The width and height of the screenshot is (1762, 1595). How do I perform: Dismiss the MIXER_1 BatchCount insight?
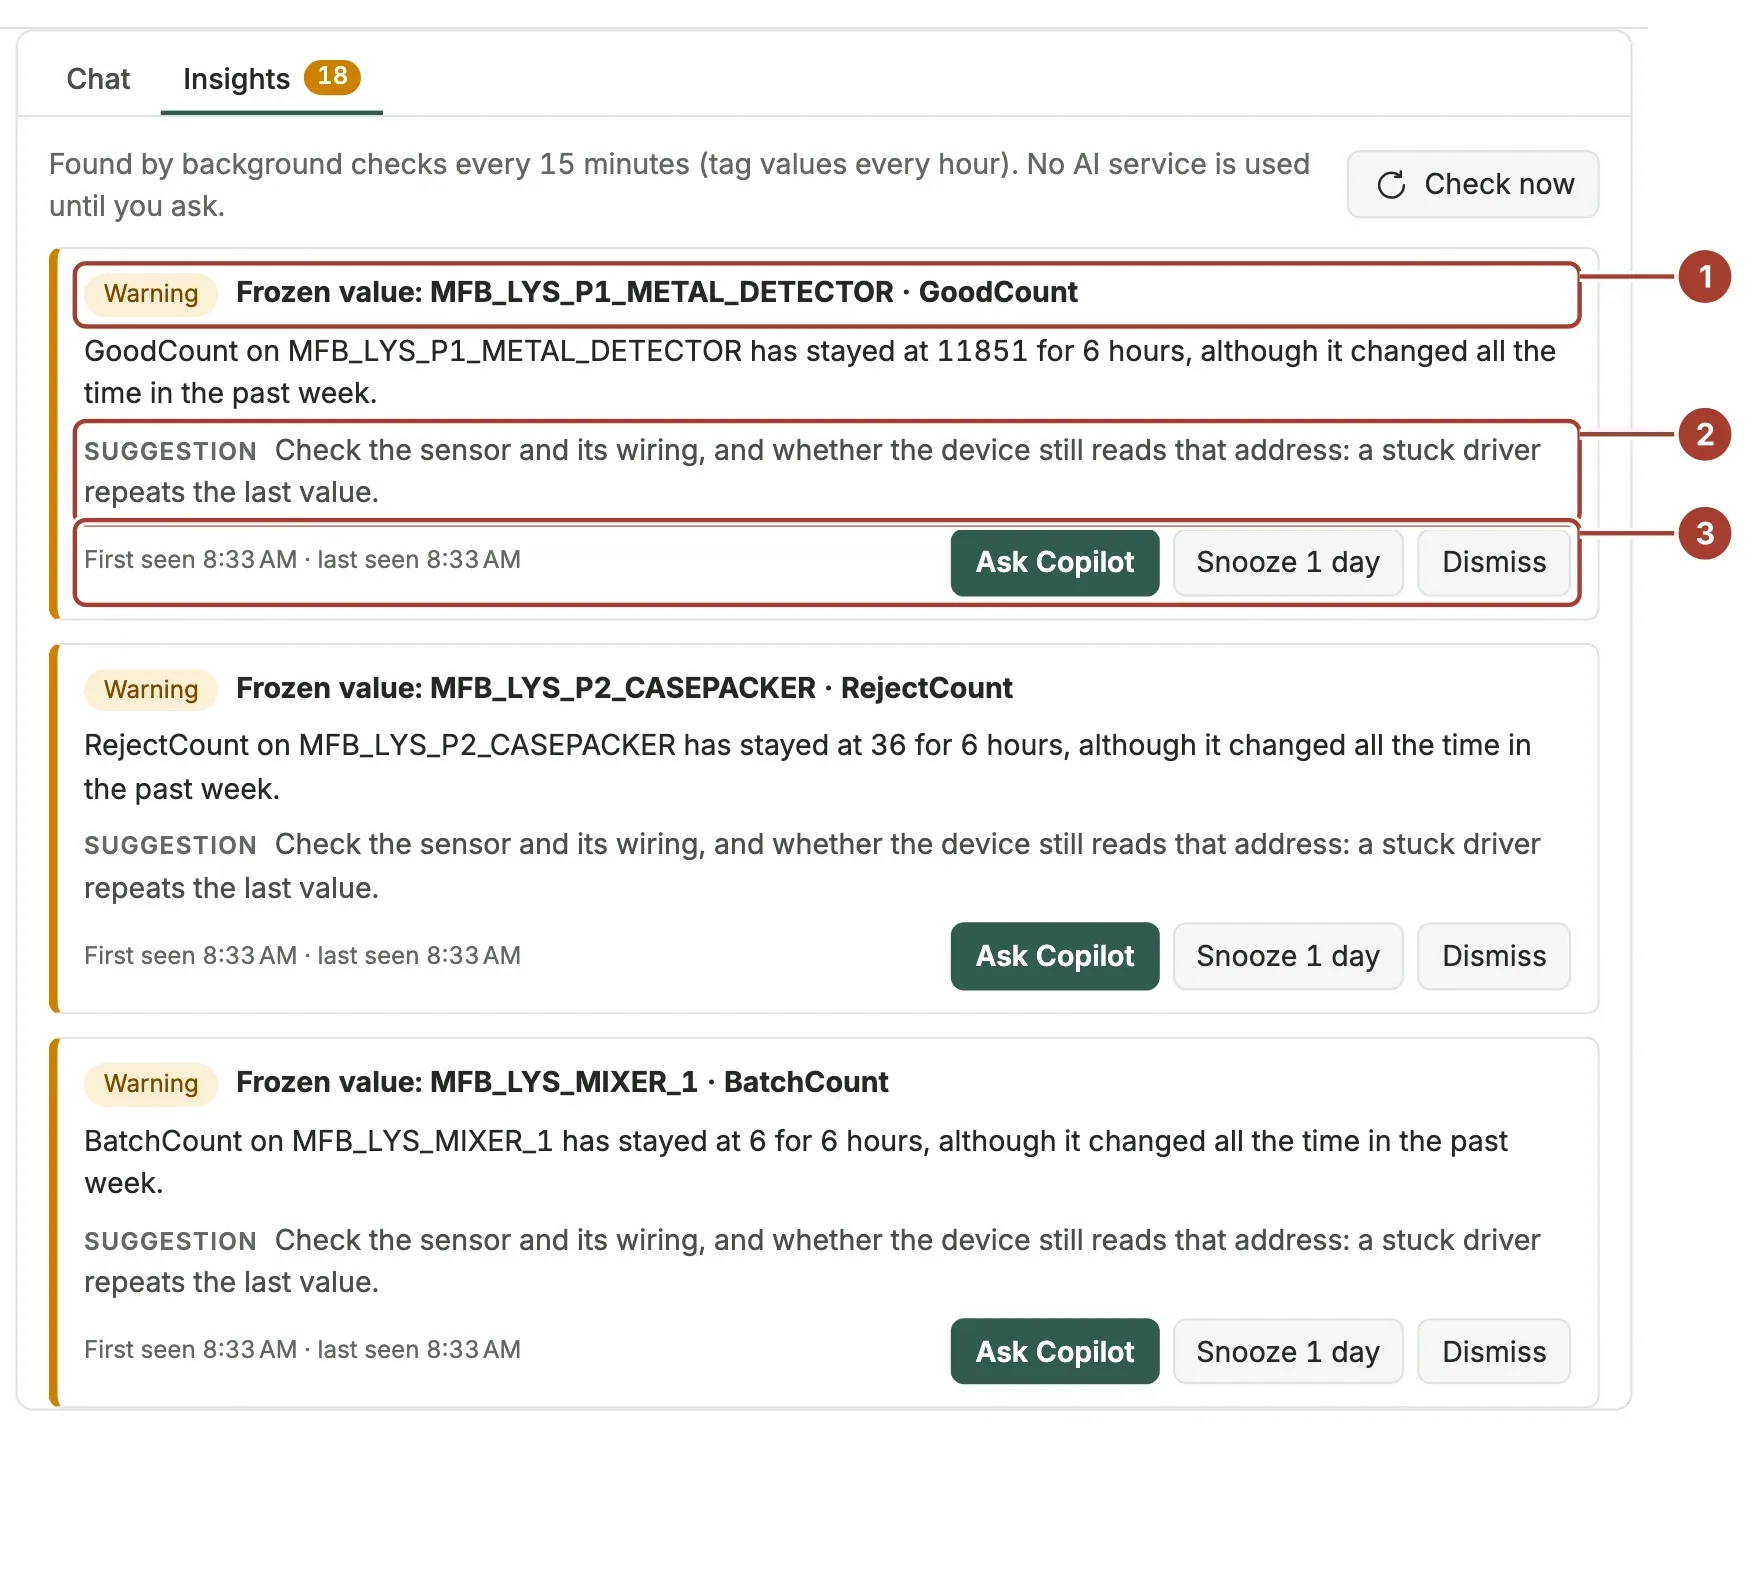[x=1493, y=1351]
